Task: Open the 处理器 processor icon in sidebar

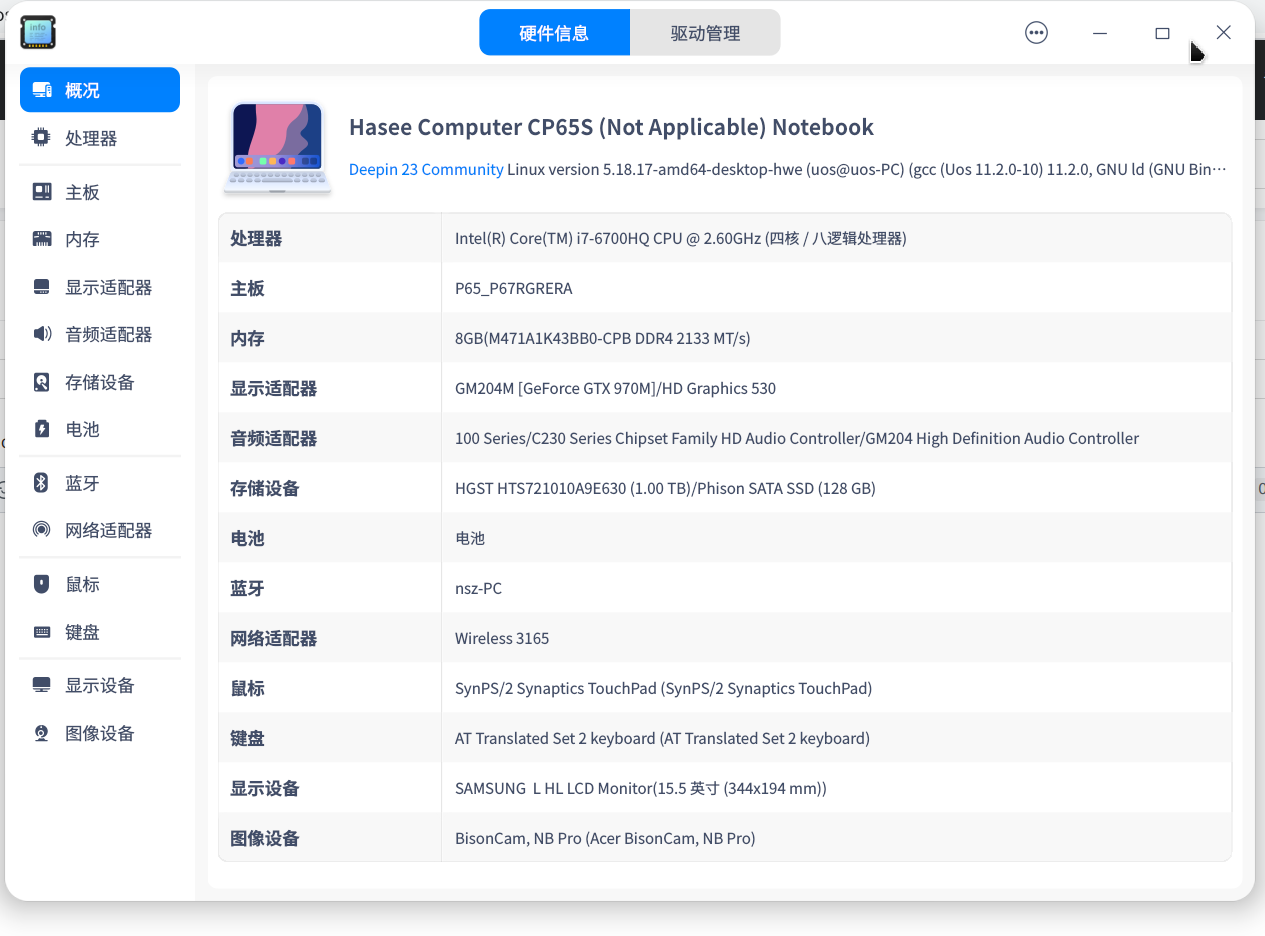Action: 42,138
